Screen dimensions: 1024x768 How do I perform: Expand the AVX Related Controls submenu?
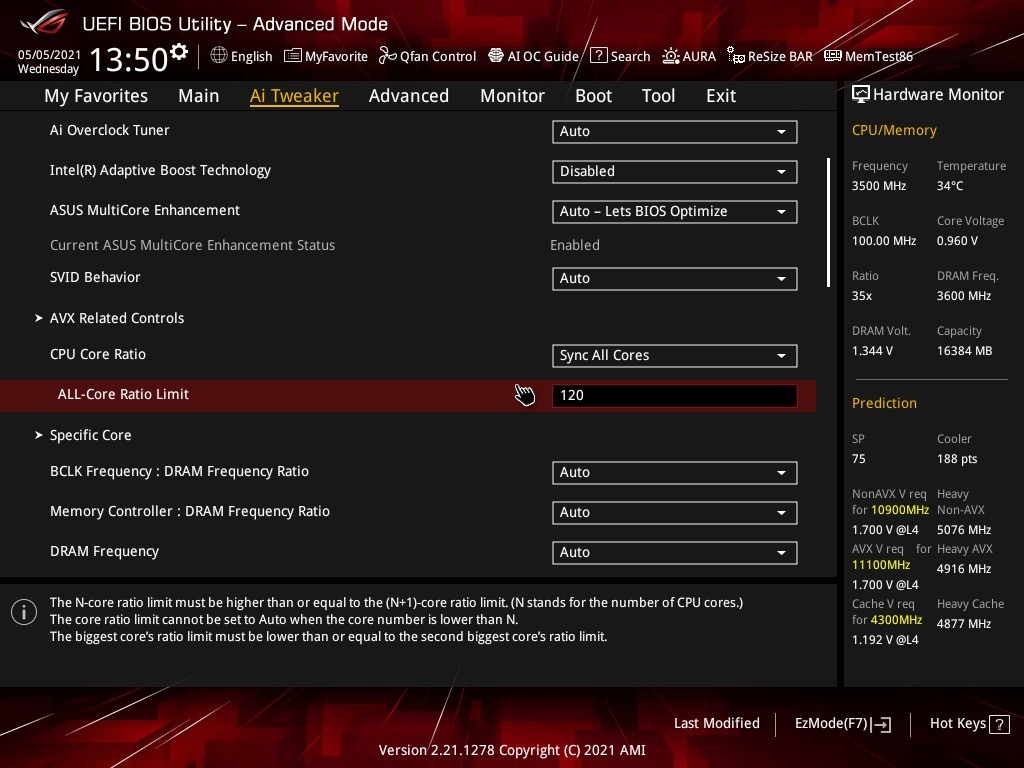point(117,318)
